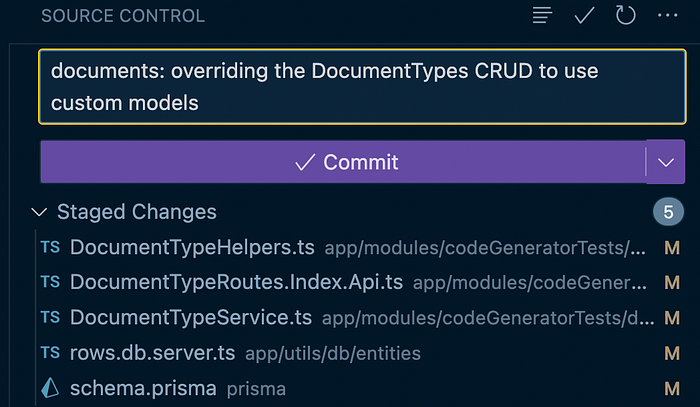Viewport: 700px width, 407px height.
Task: Select DocumentTypeService.ts in staged changes
Action: tap(190, 317)
